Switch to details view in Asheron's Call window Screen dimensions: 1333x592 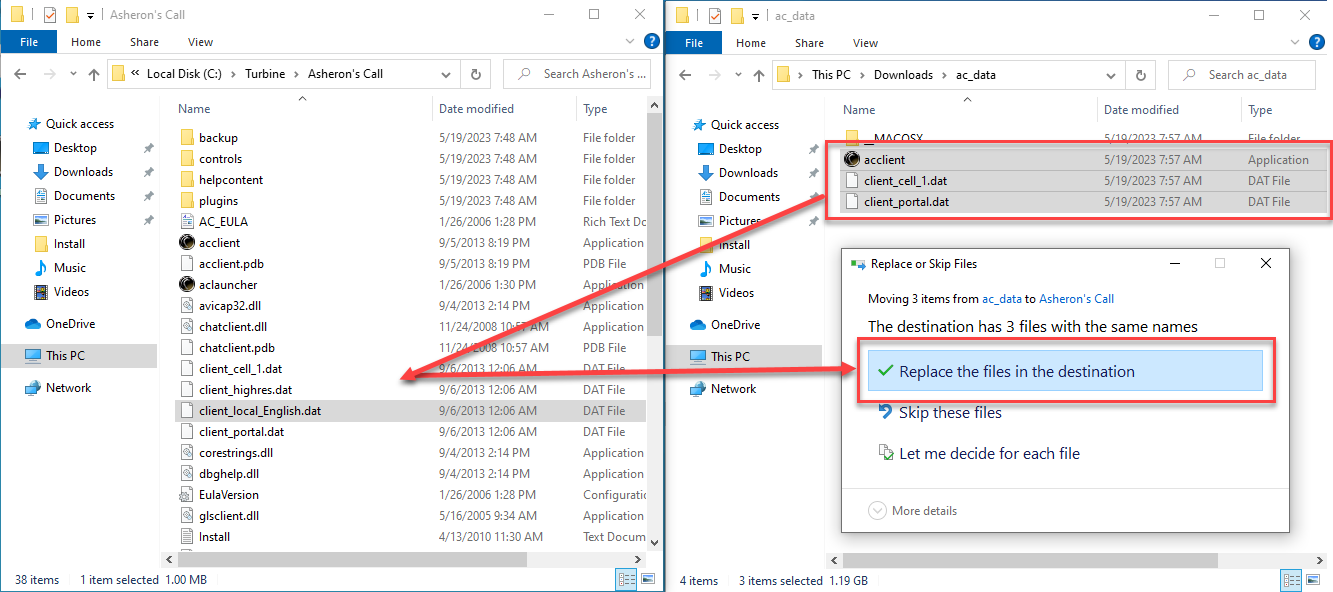point(626,580)
